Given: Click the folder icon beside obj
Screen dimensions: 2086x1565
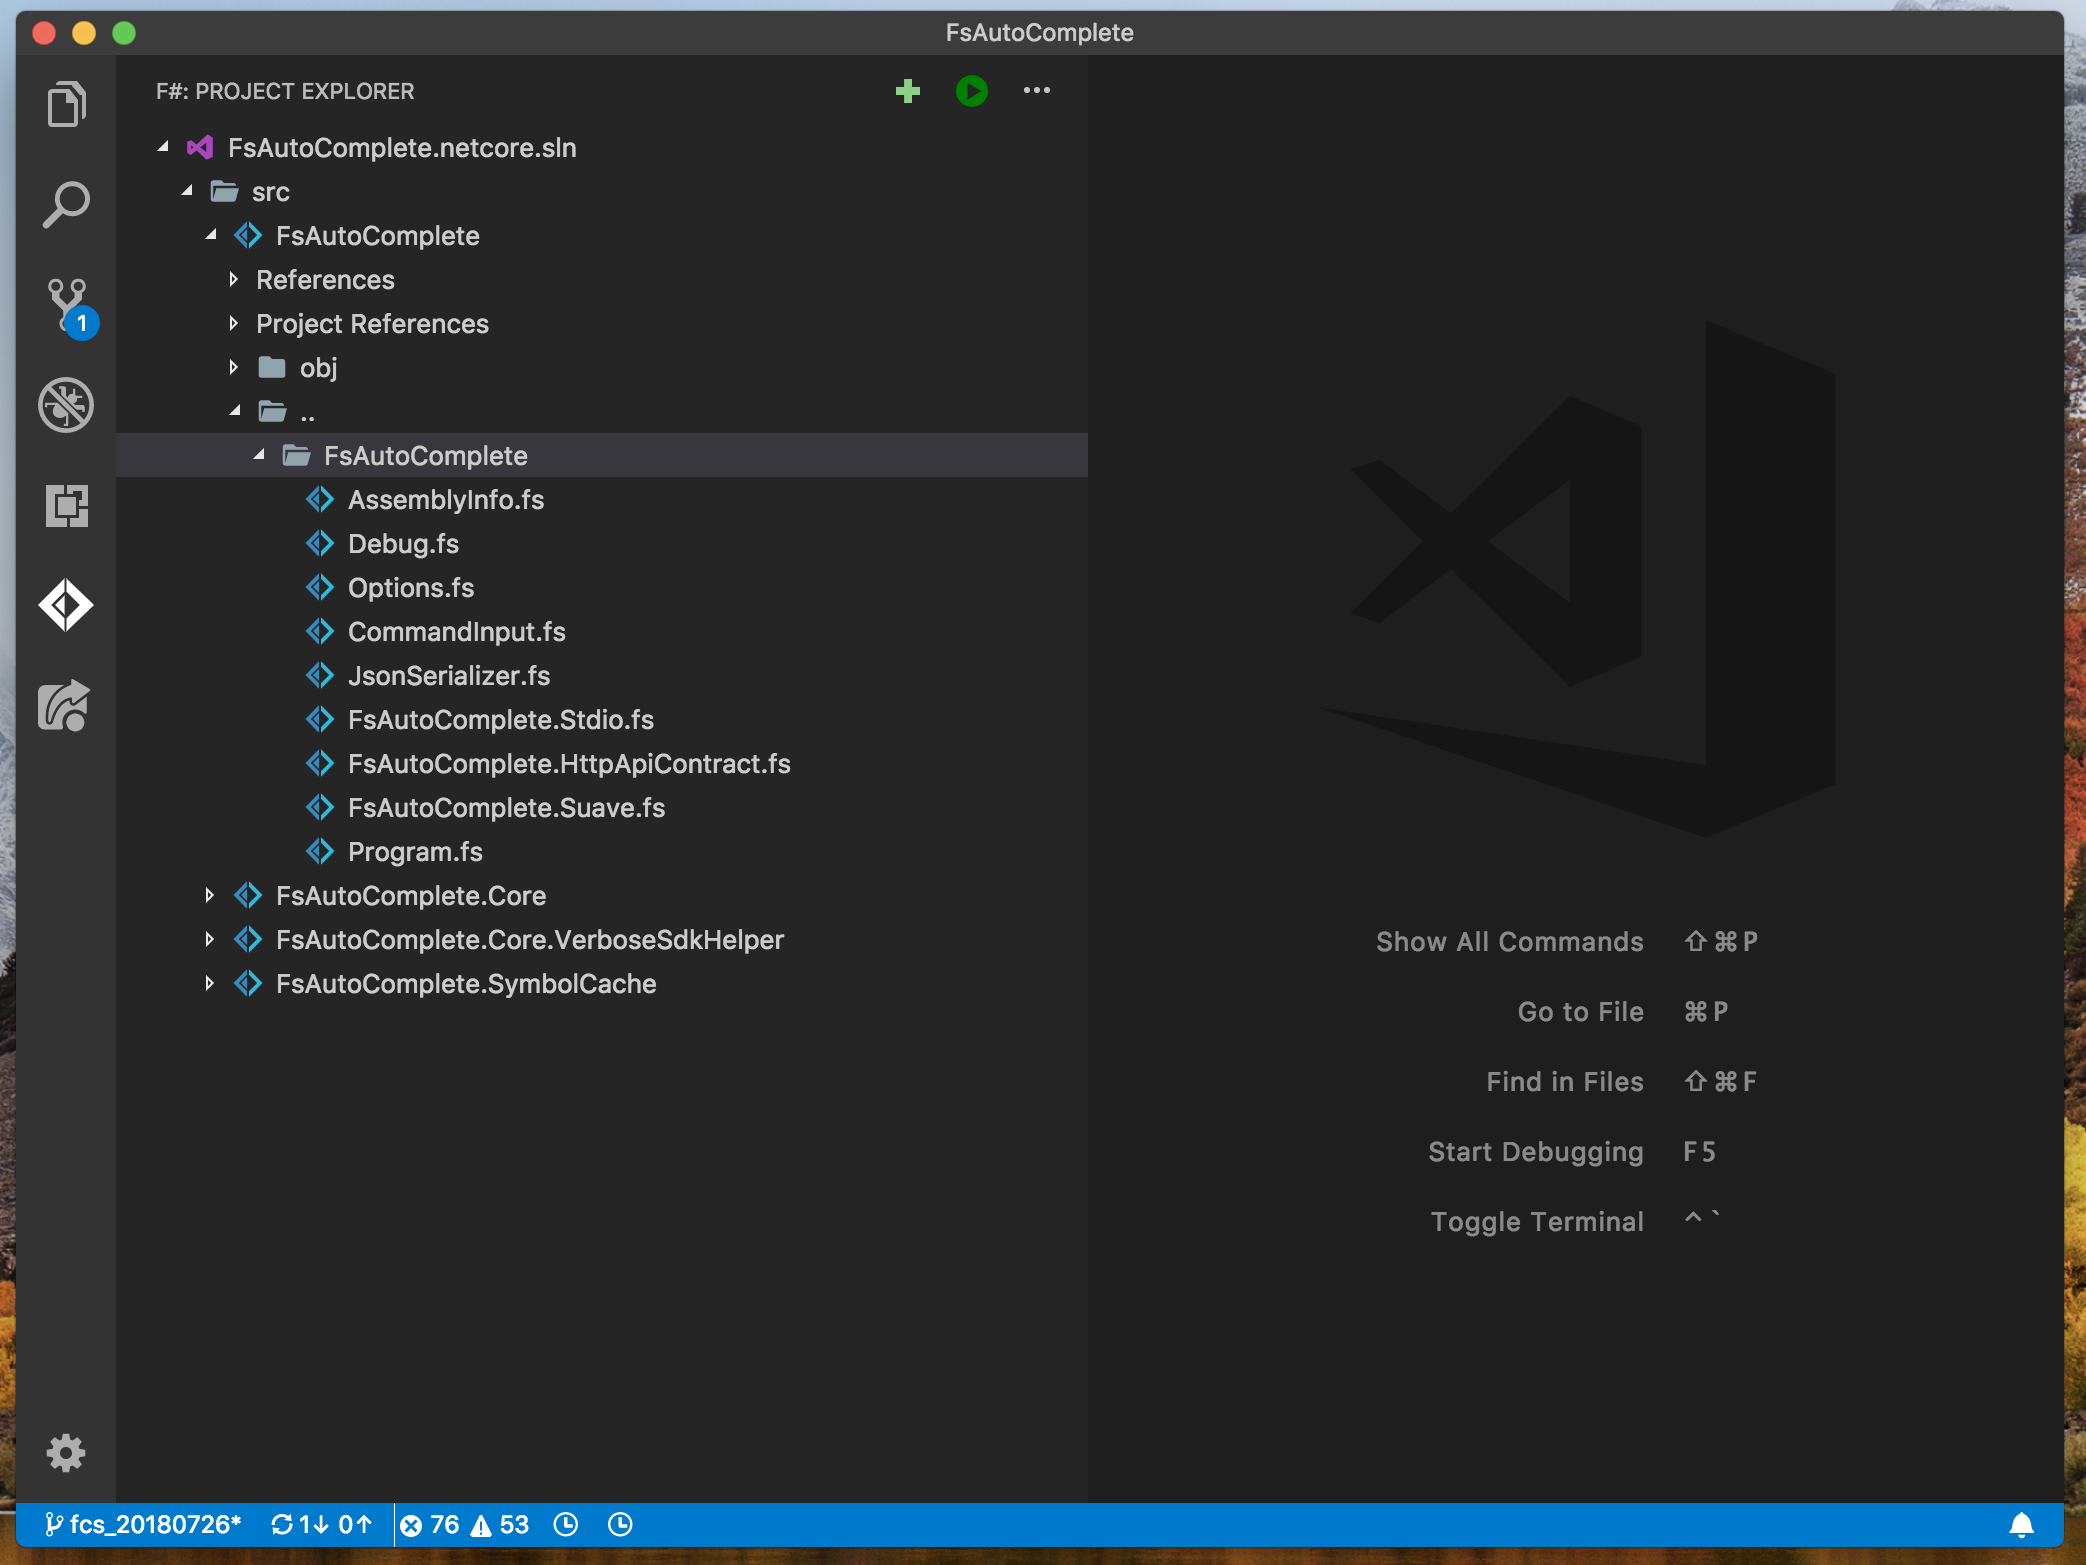Looking at the screenshot, I should 272,368.
